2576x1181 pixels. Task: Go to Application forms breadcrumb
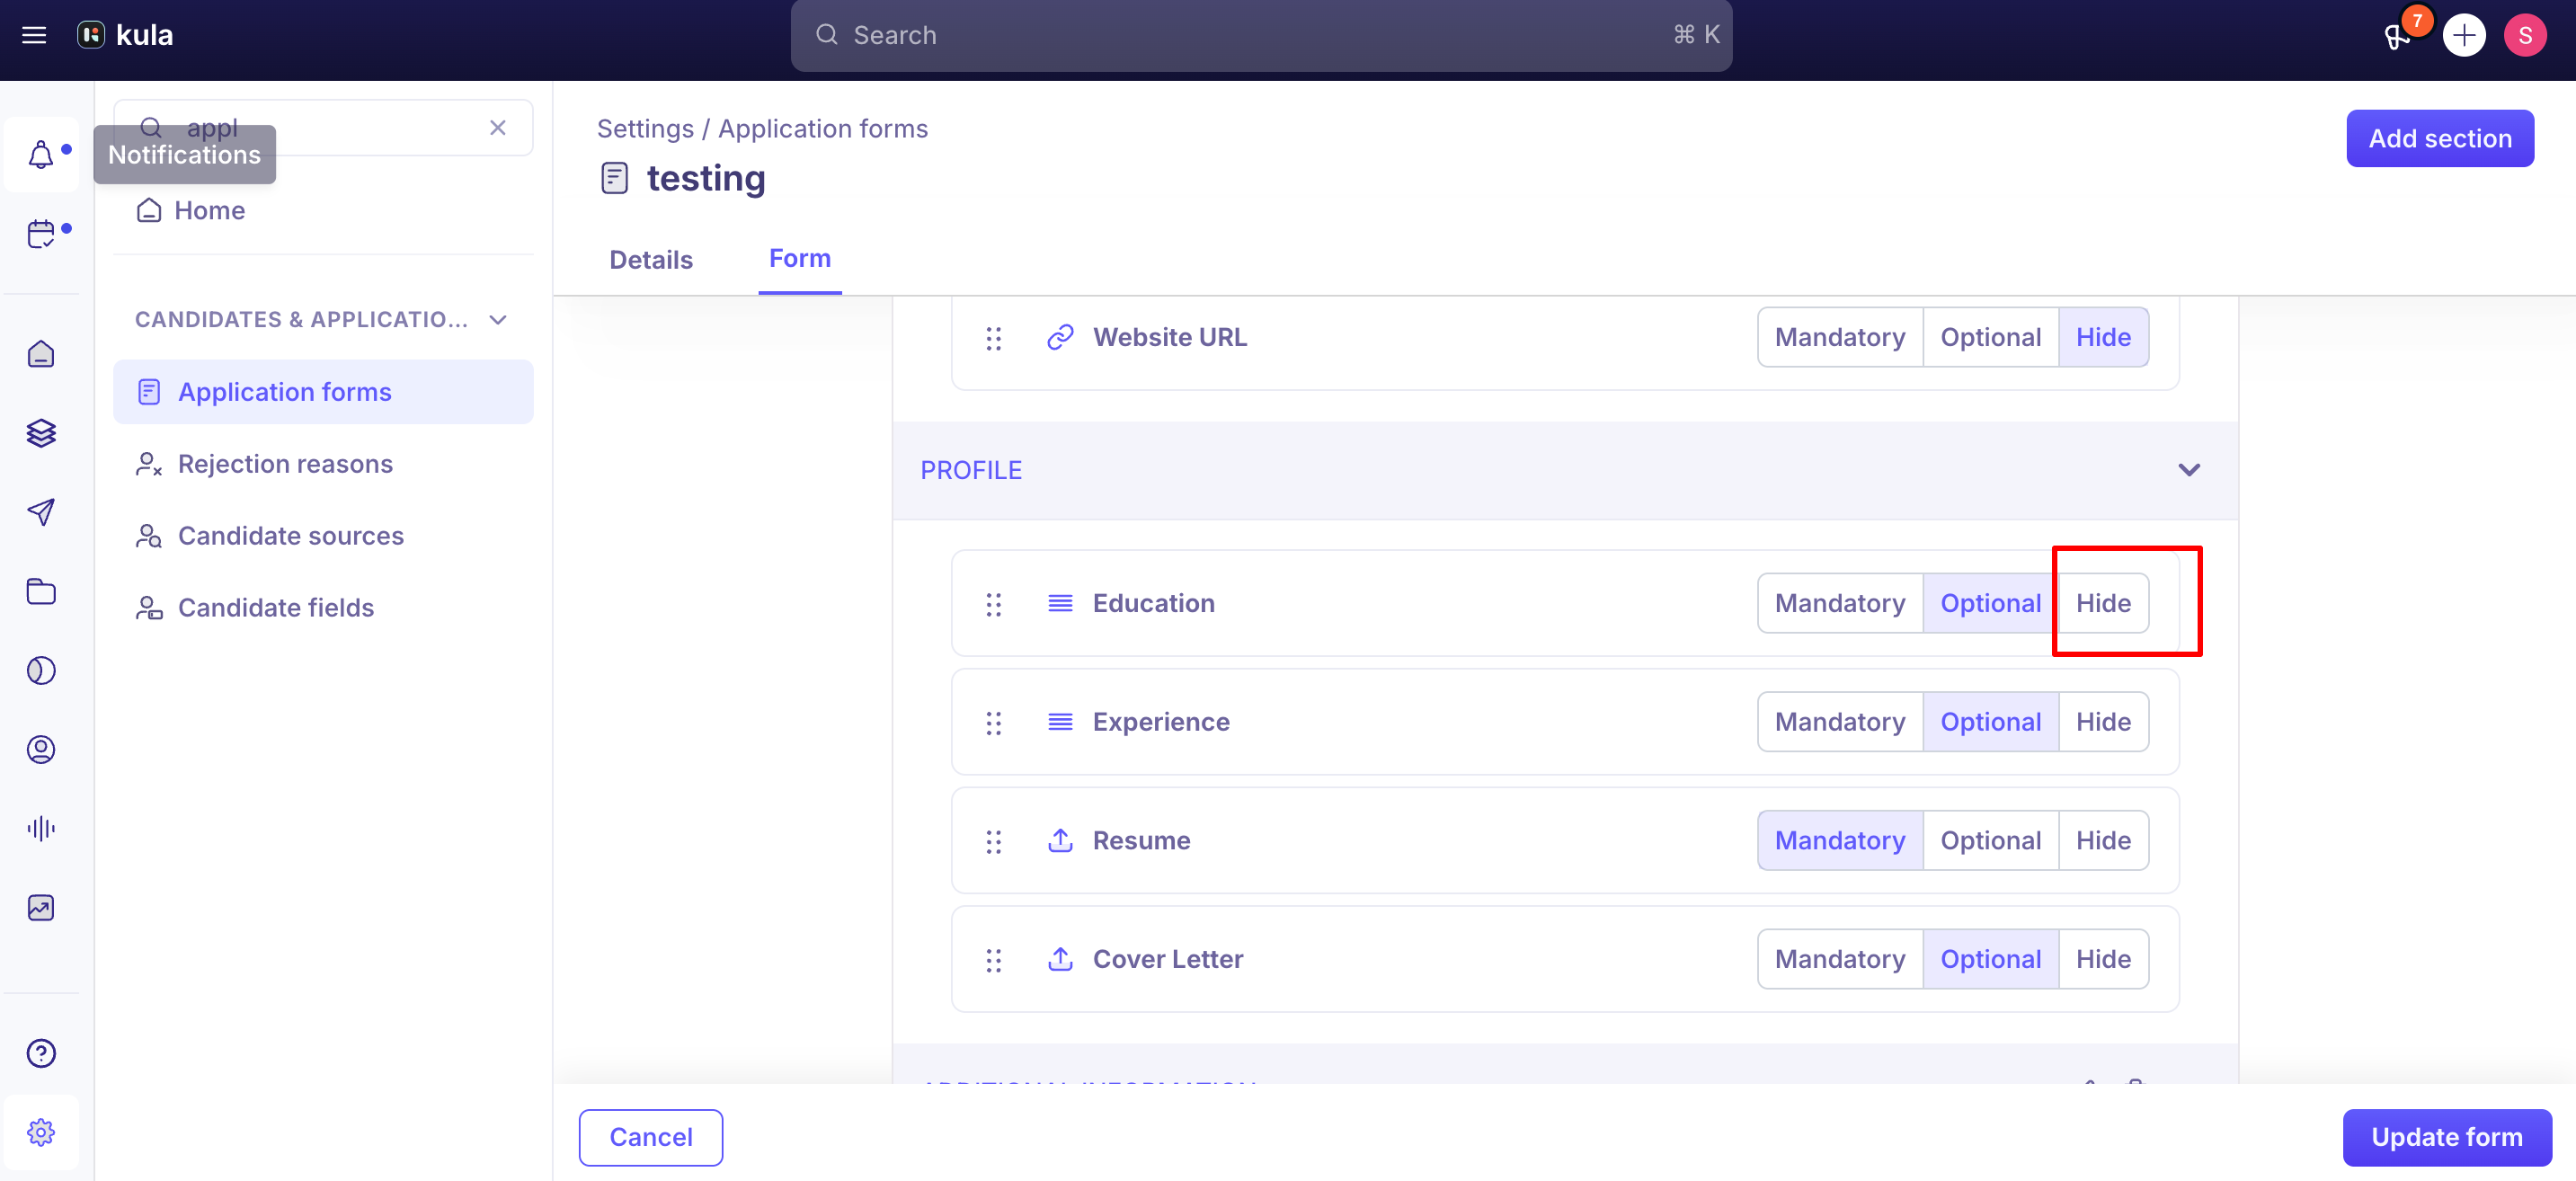pyautogui.click(x=823, y=129)
